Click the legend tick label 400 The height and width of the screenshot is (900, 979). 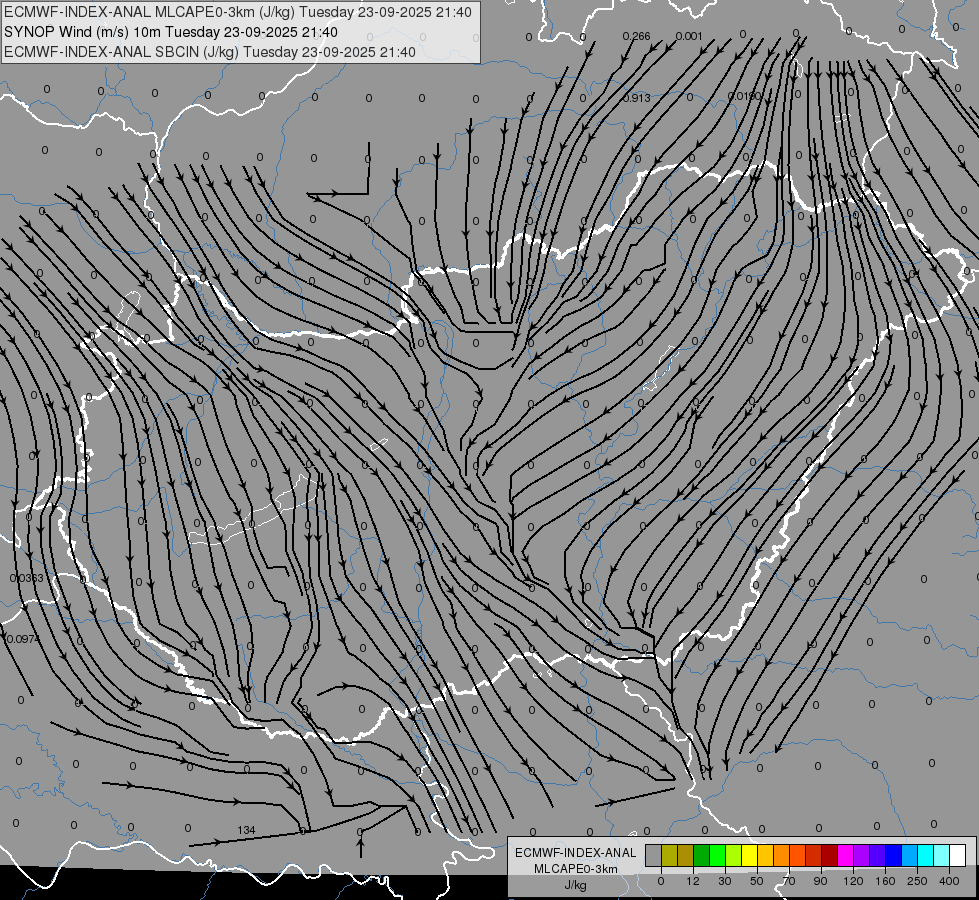click(949, 881)
